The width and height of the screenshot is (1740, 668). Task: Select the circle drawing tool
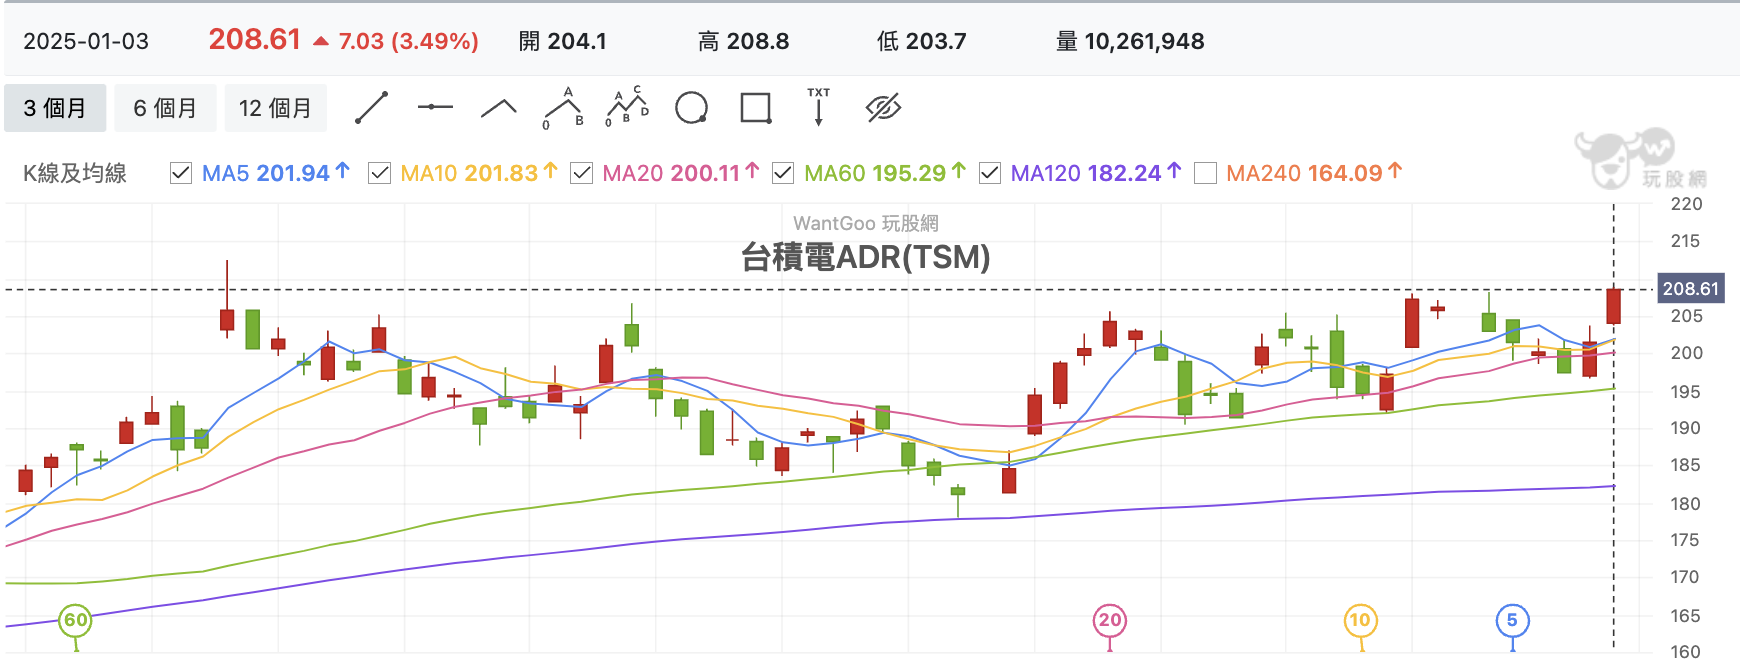pos(691,107)
